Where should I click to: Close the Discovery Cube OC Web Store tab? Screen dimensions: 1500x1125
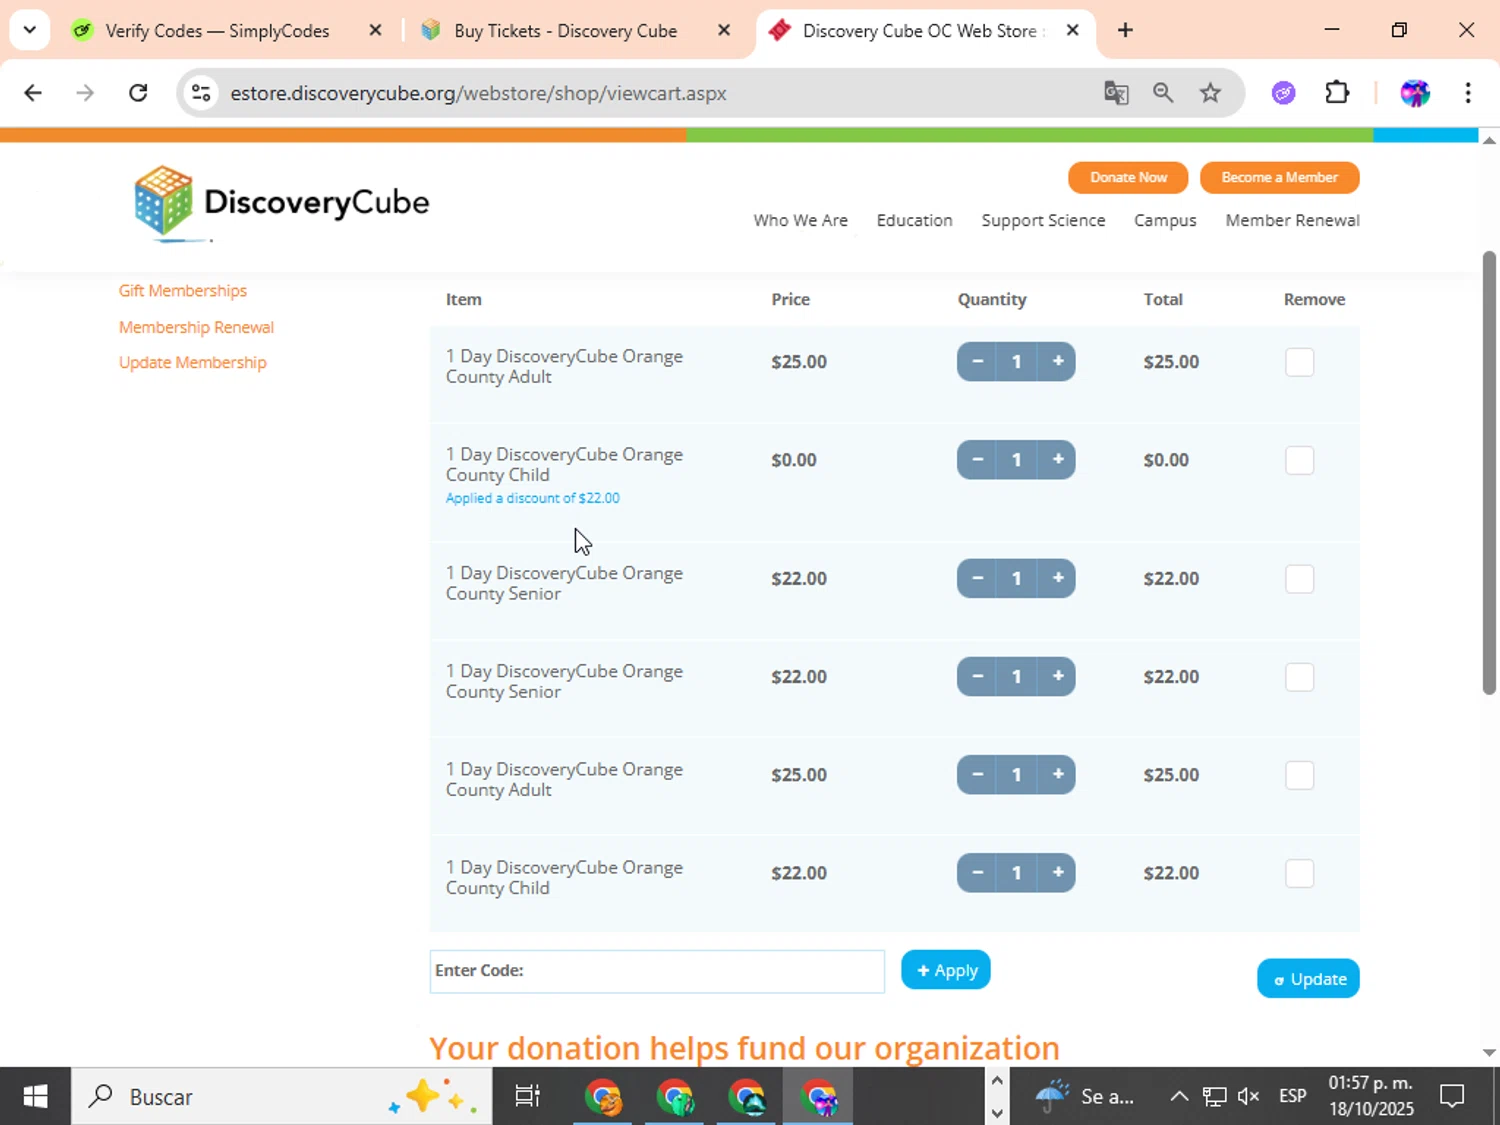coord(1072,30)
